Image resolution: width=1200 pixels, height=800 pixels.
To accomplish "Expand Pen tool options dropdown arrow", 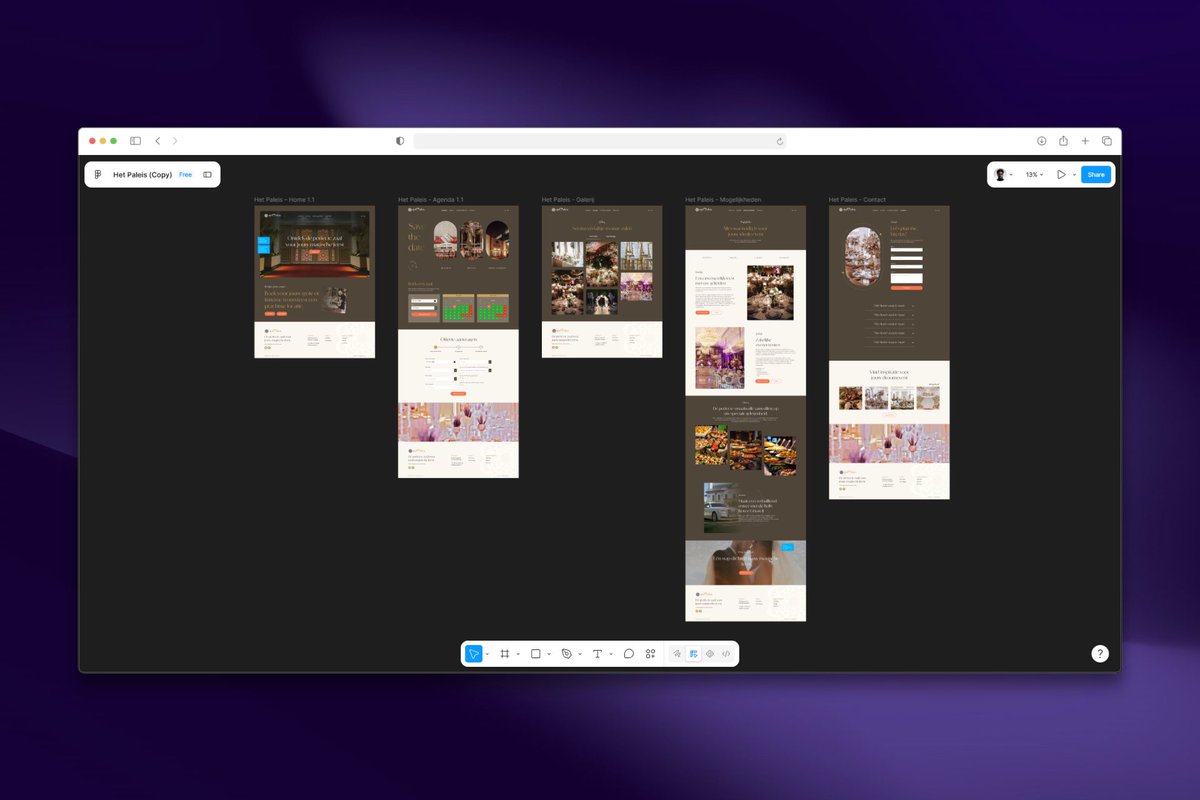I will pyautogui.click(x=580, y=654).
